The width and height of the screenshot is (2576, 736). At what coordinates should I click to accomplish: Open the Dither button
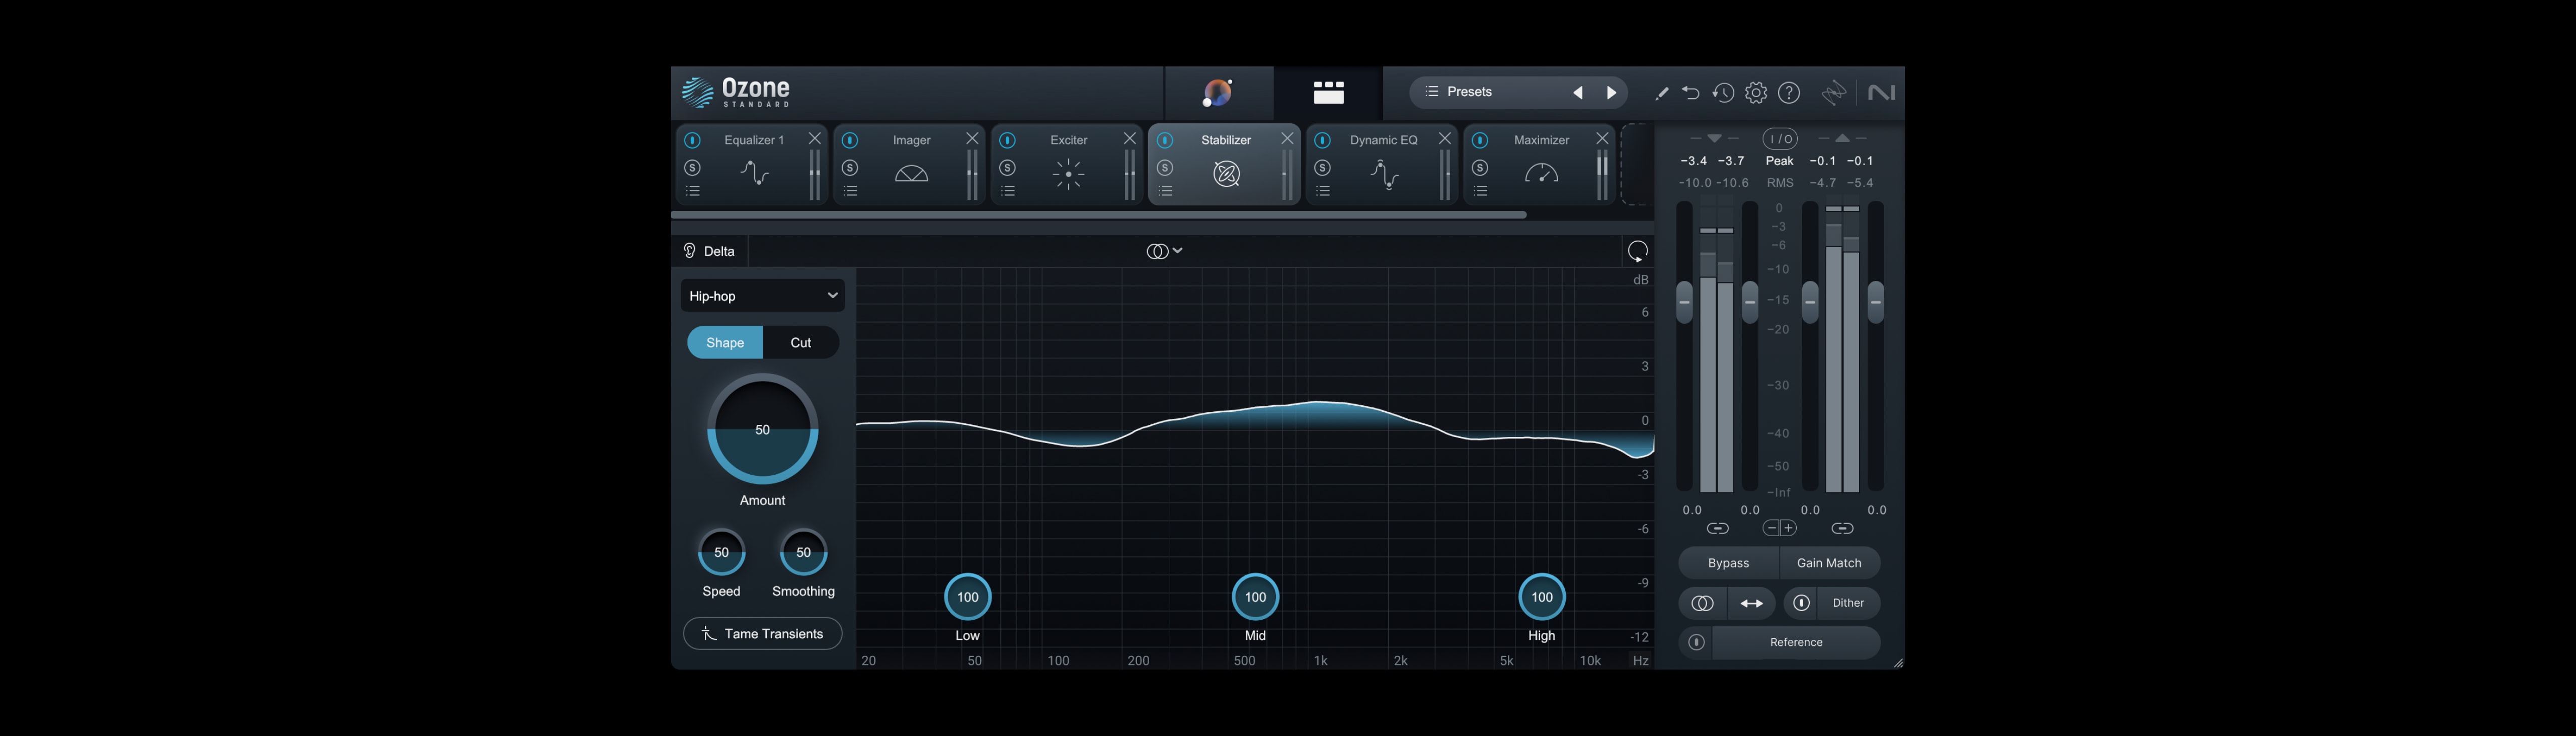click(1847, 603)
